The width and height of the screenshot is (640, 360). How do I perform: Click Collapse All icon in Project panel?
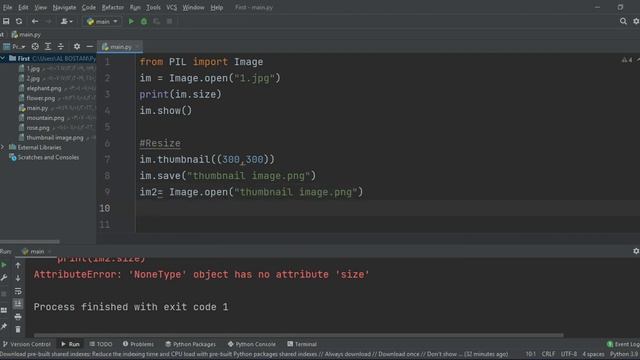point(60,47)
